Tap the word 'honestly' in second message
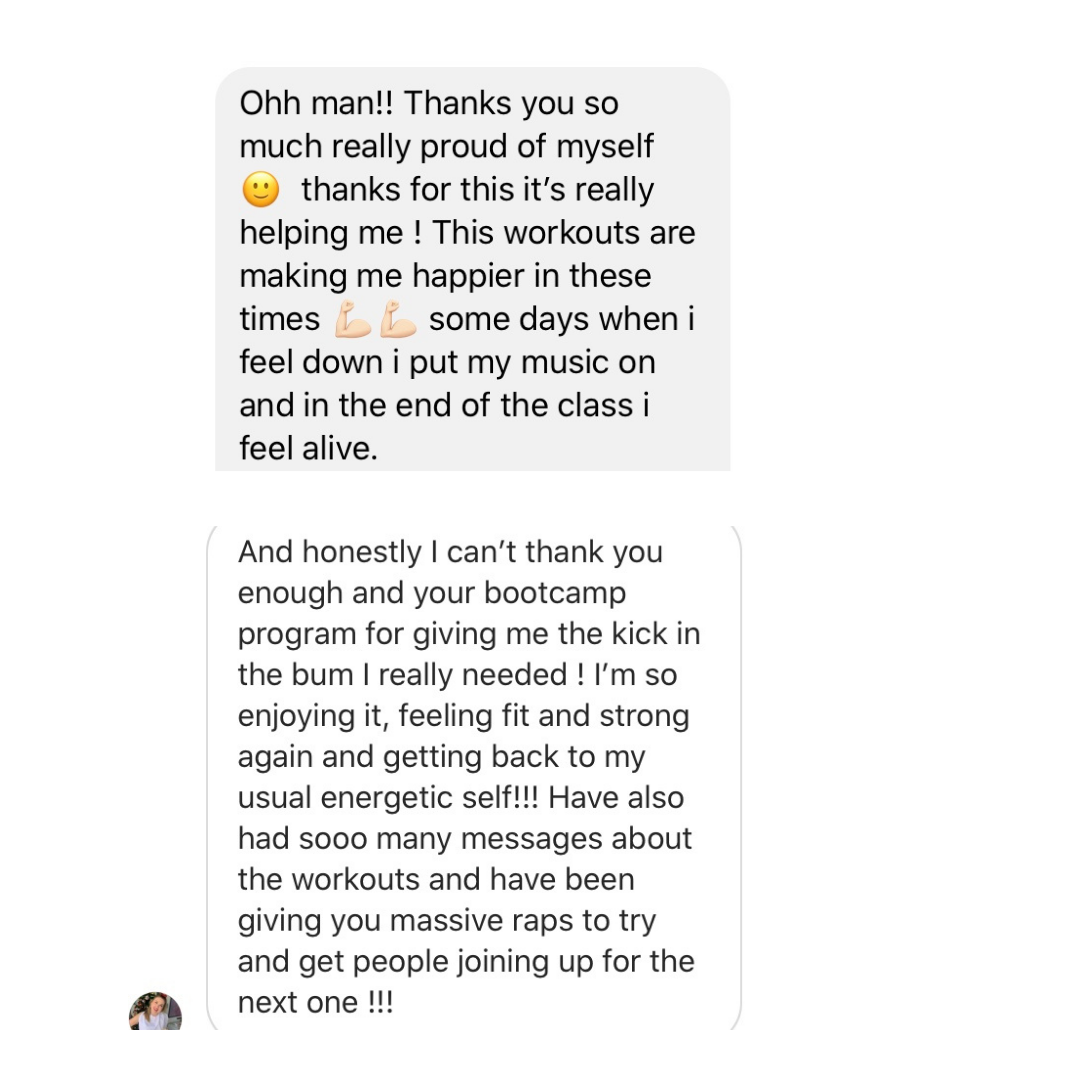Viewport: 1080px width, 1080px height. [x=362, y=552]
